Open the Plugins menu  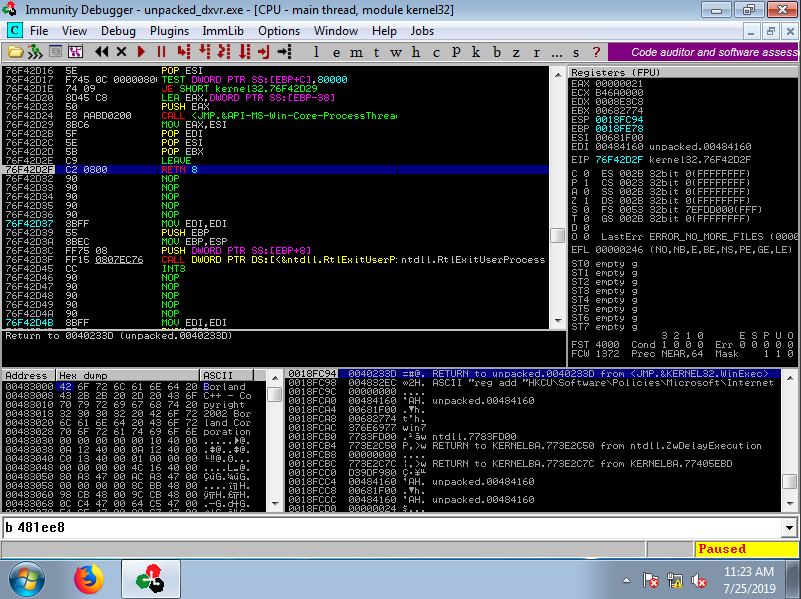coord(170,31)
